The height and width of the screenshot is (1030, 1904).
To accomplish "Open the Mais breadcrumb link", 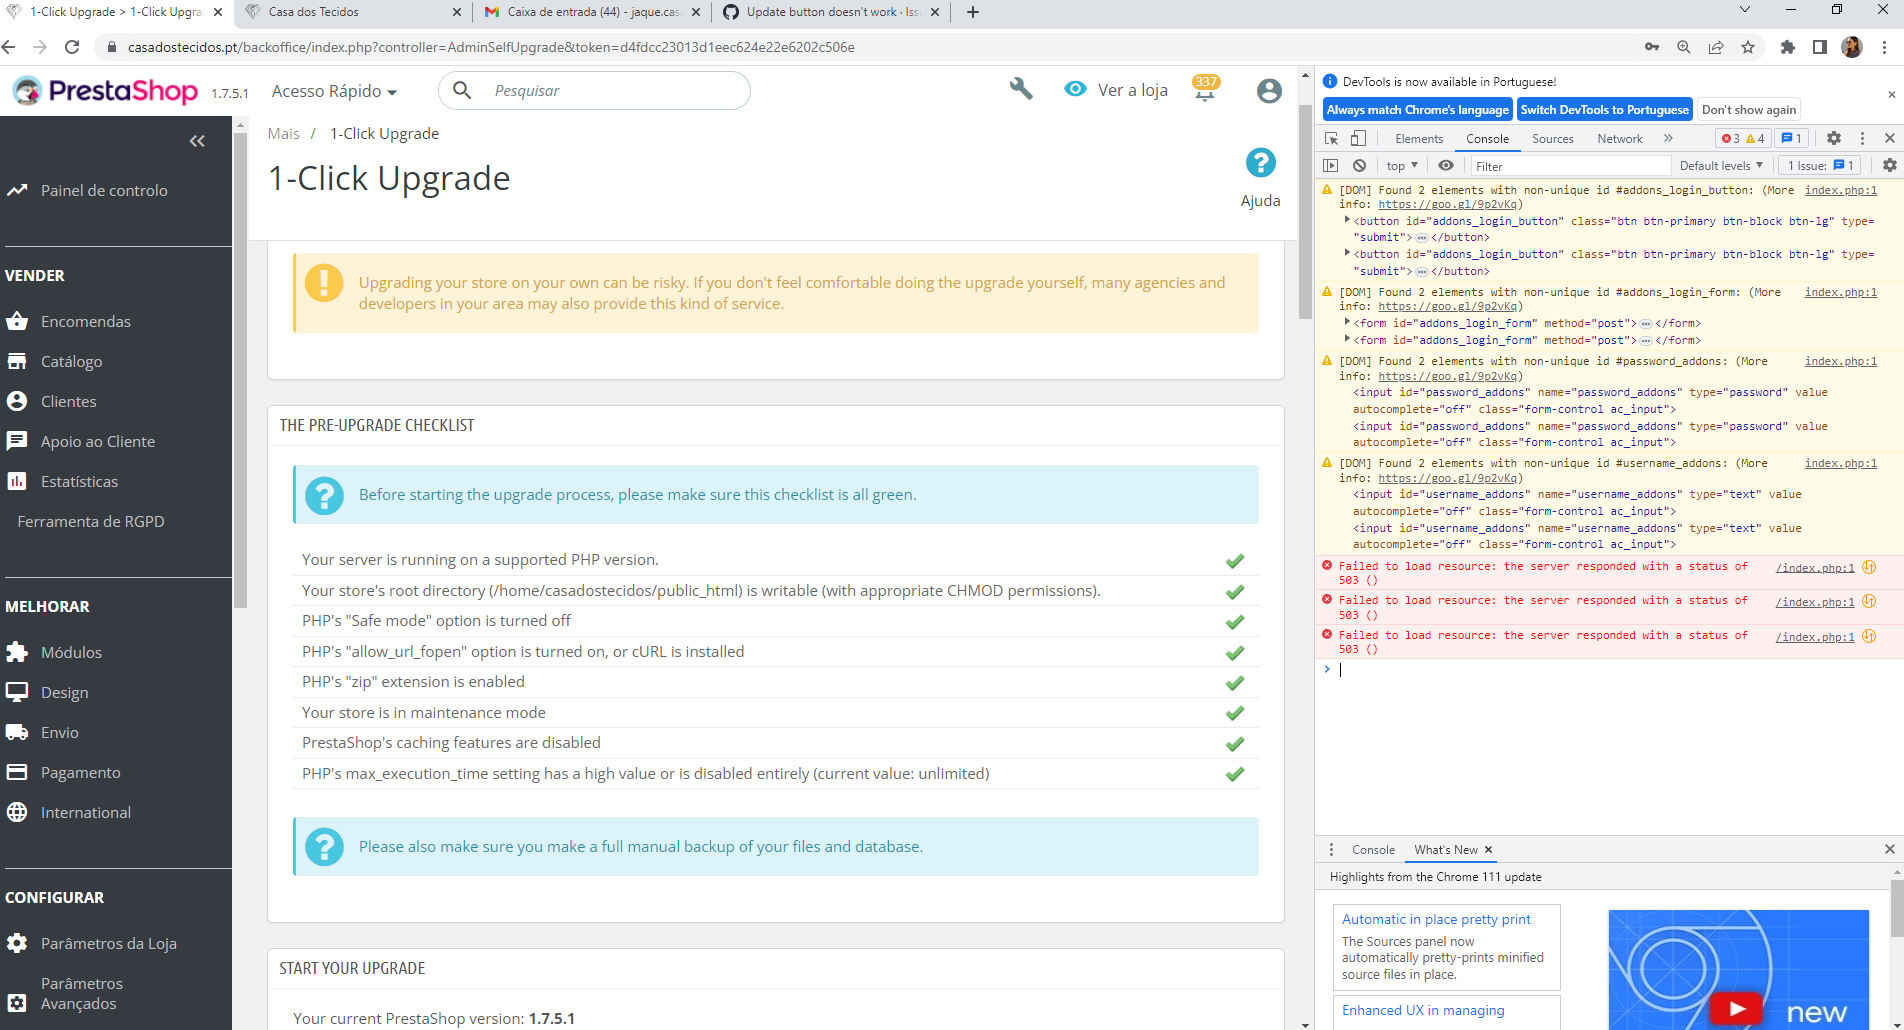I will 283,134.
